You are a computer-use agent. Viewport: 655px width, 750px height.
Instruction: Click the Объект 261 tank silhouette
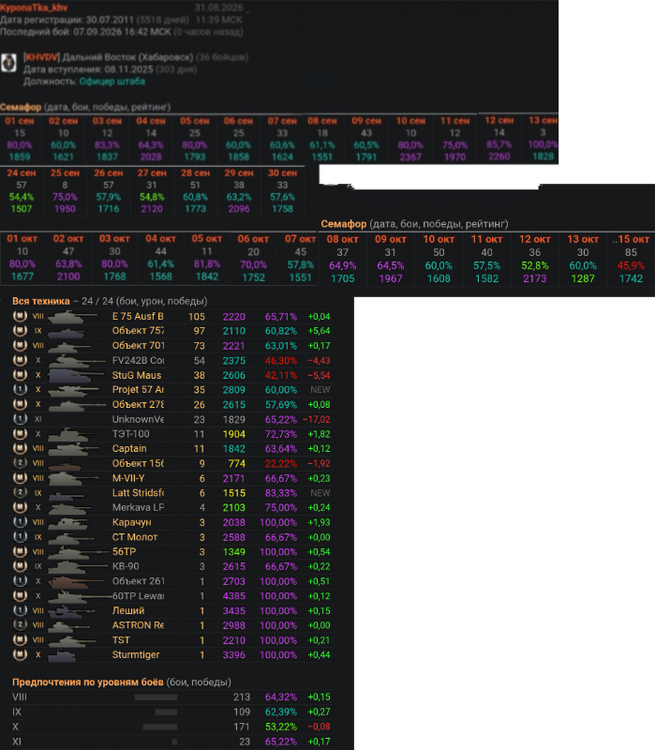point(77,582)
